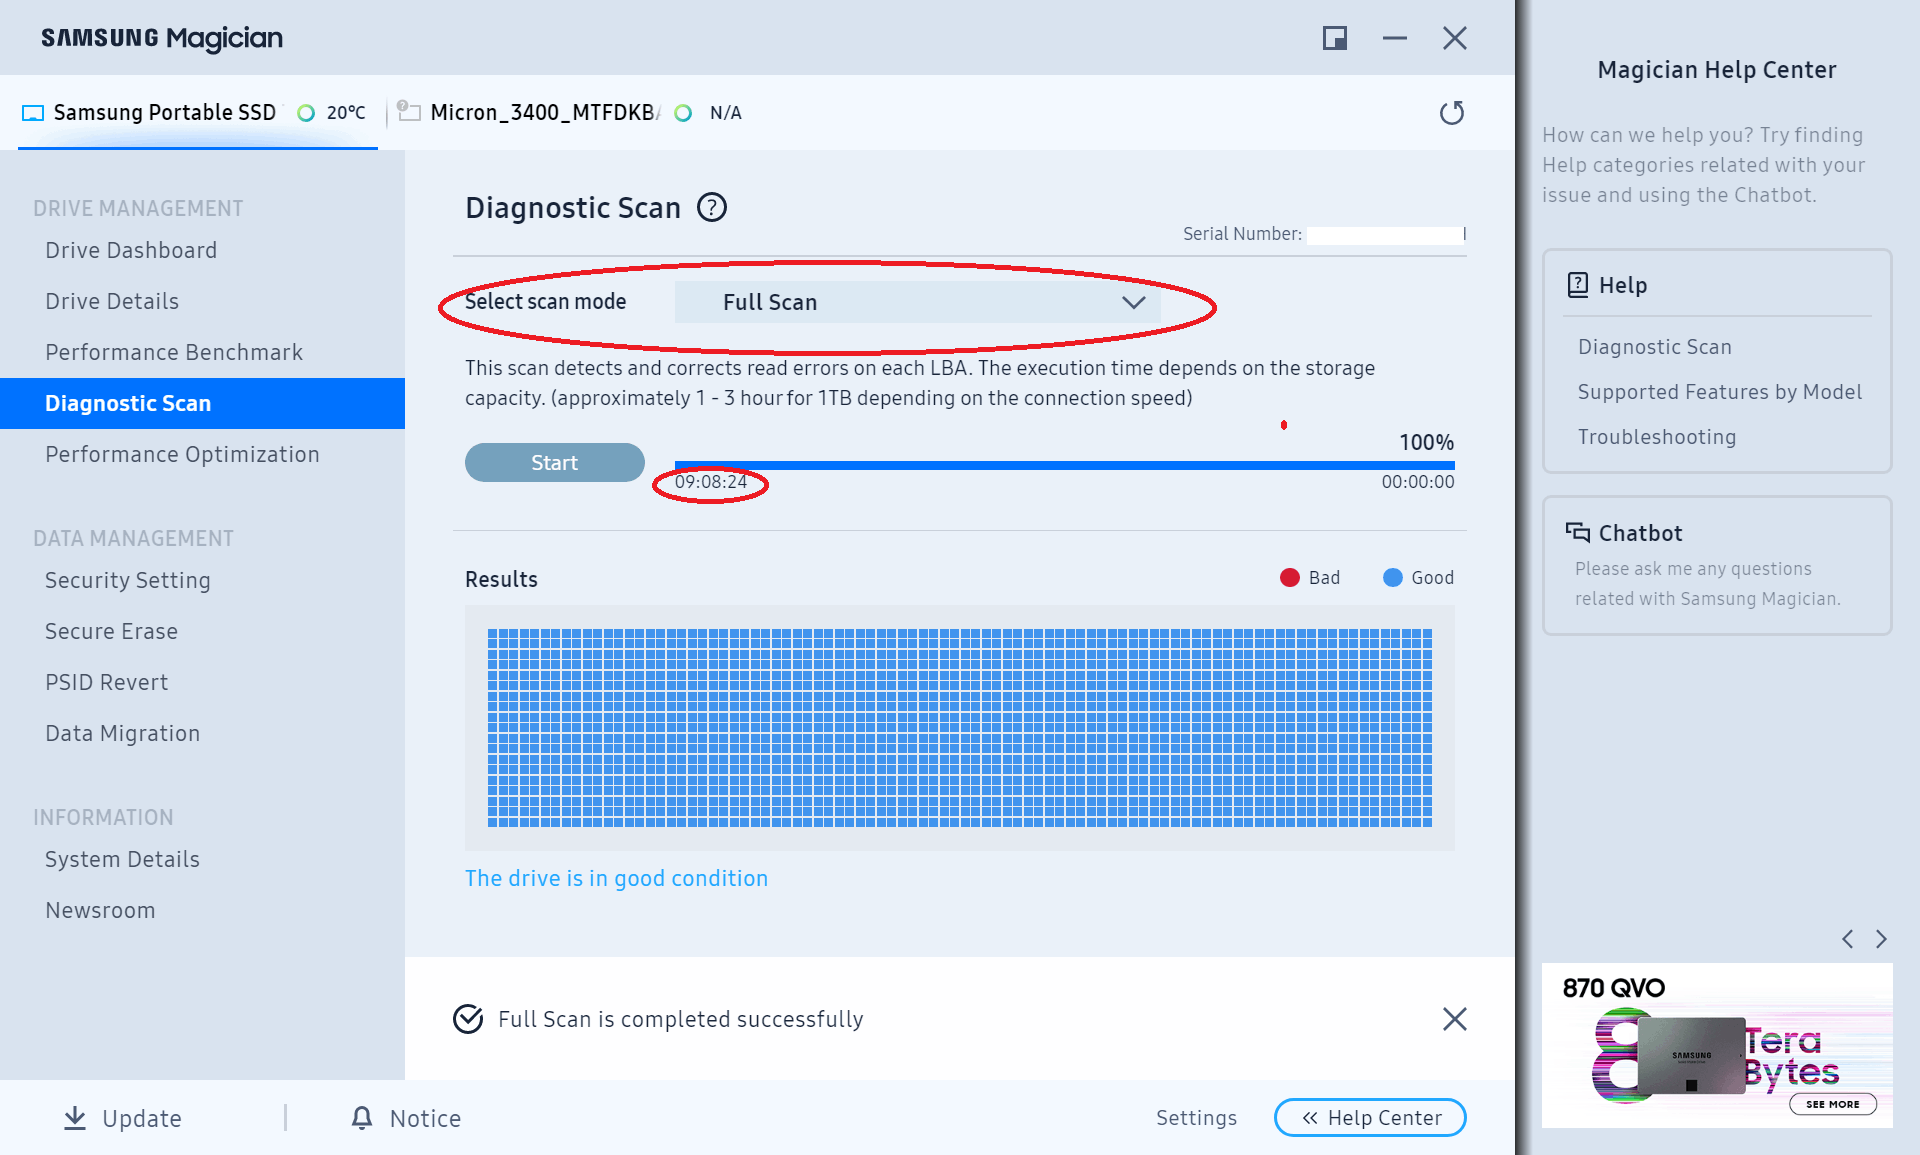Go to previous ad banner arrow

pos(1847,939)
